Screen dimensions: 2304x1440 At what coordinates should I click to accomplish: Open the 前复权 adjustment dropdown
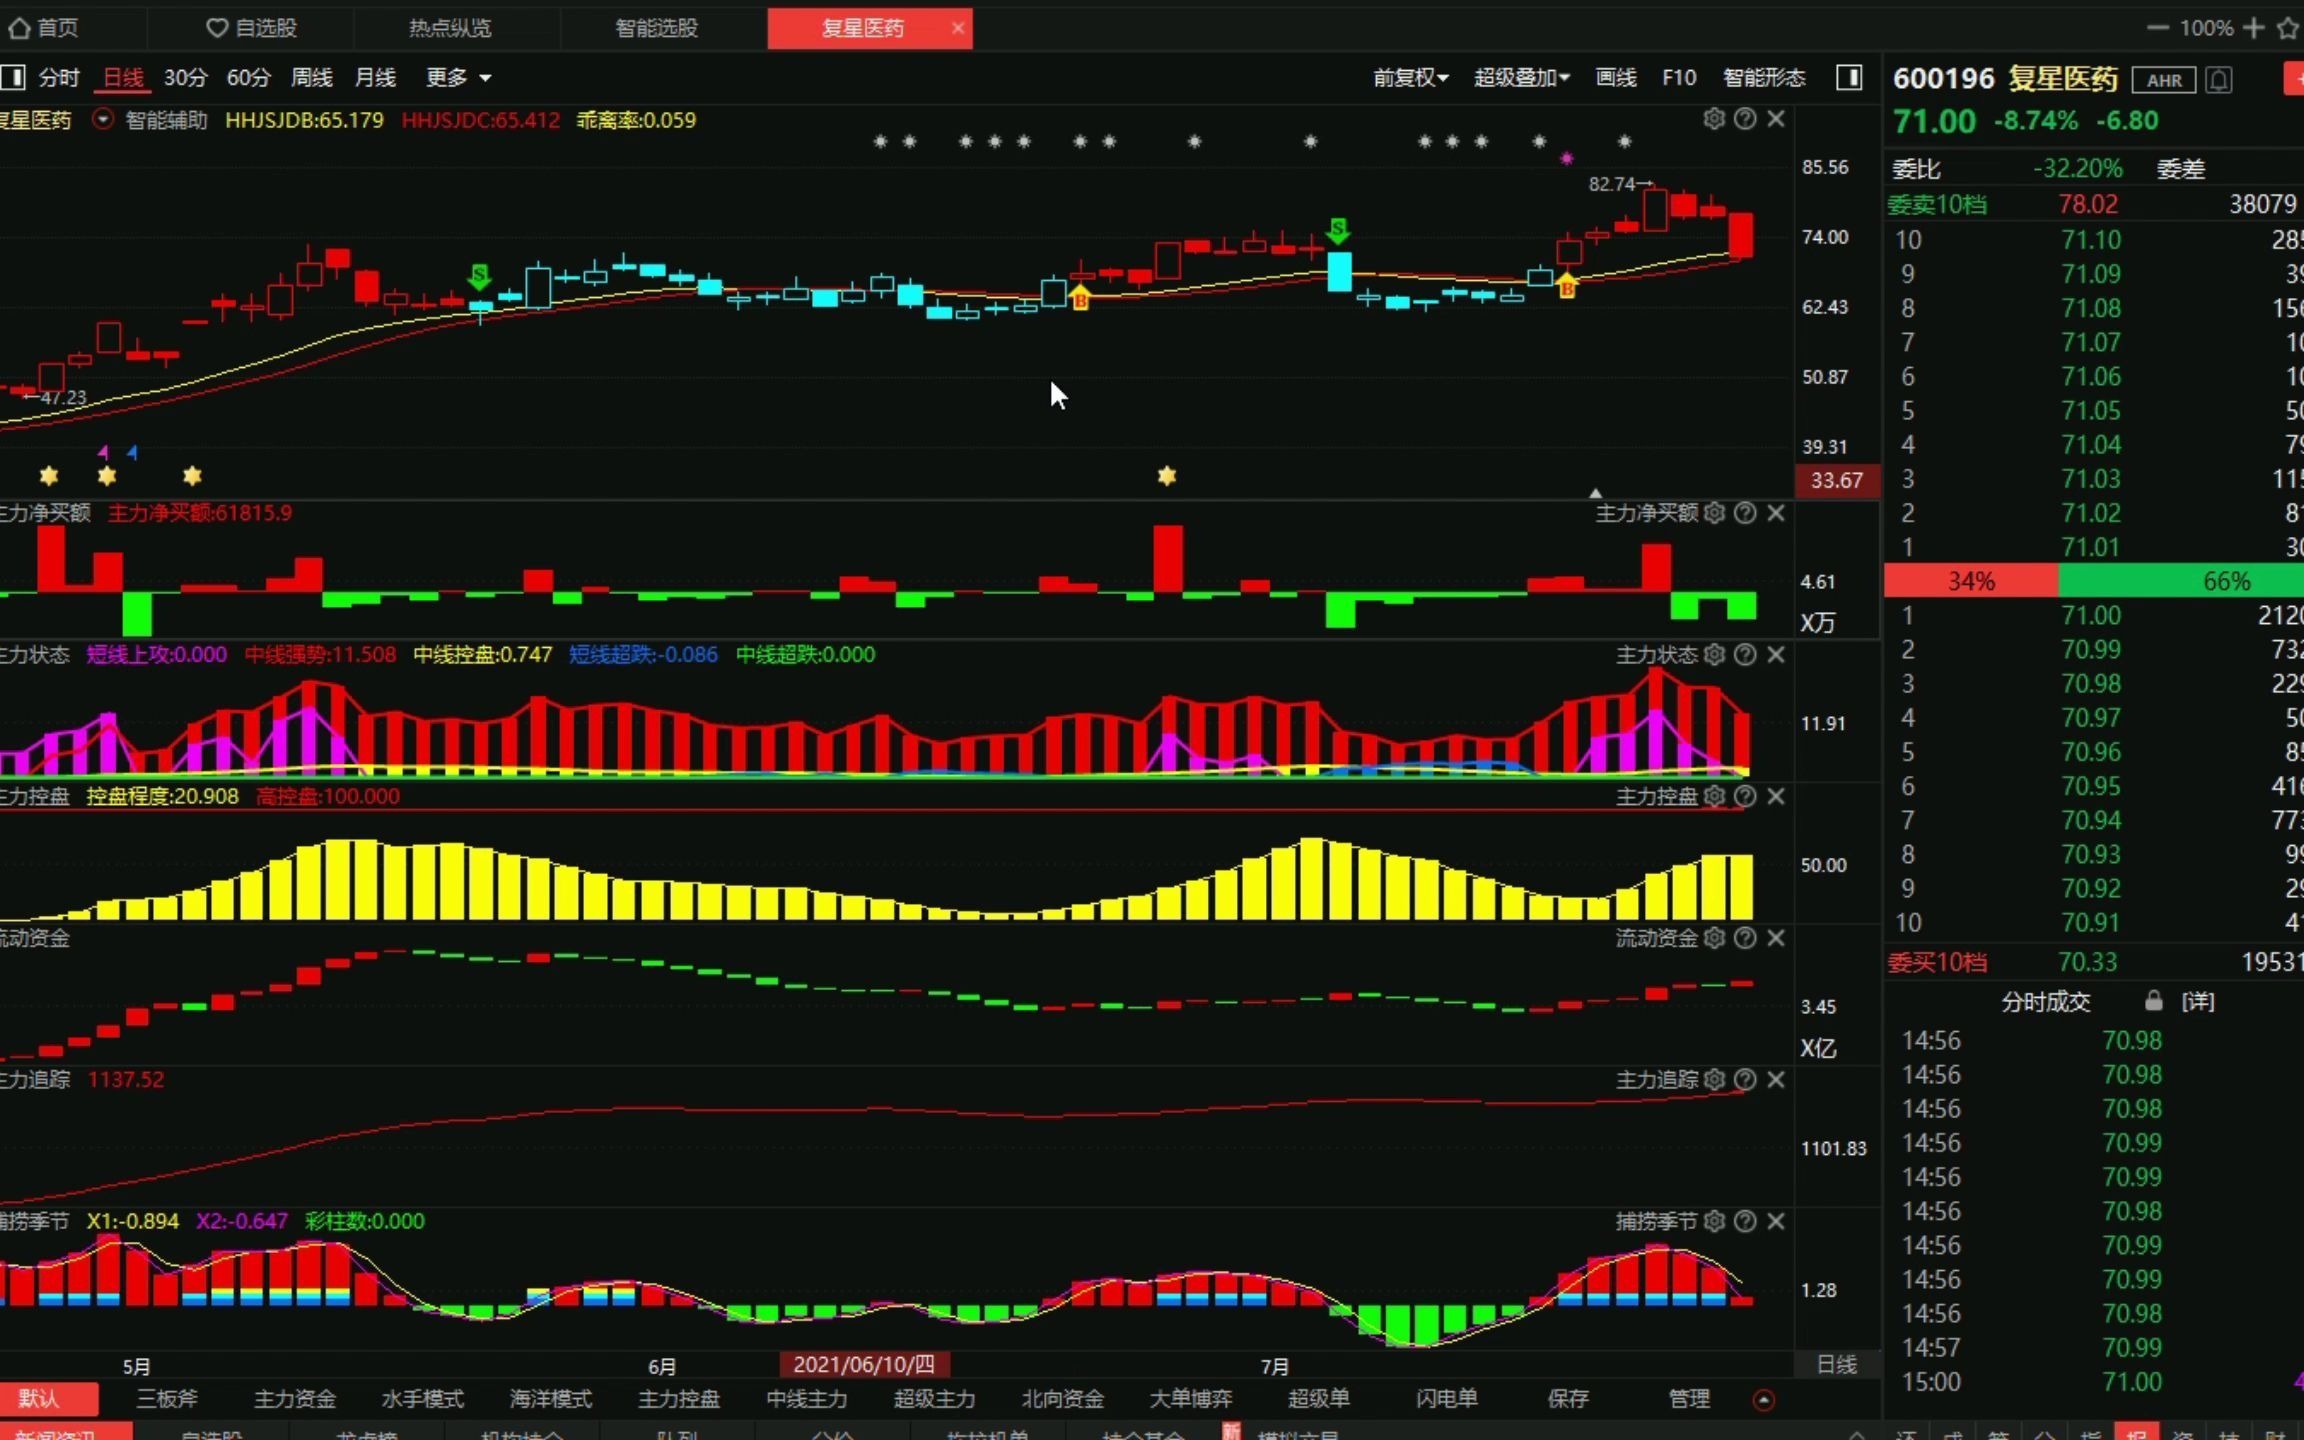coord(1410,77)
